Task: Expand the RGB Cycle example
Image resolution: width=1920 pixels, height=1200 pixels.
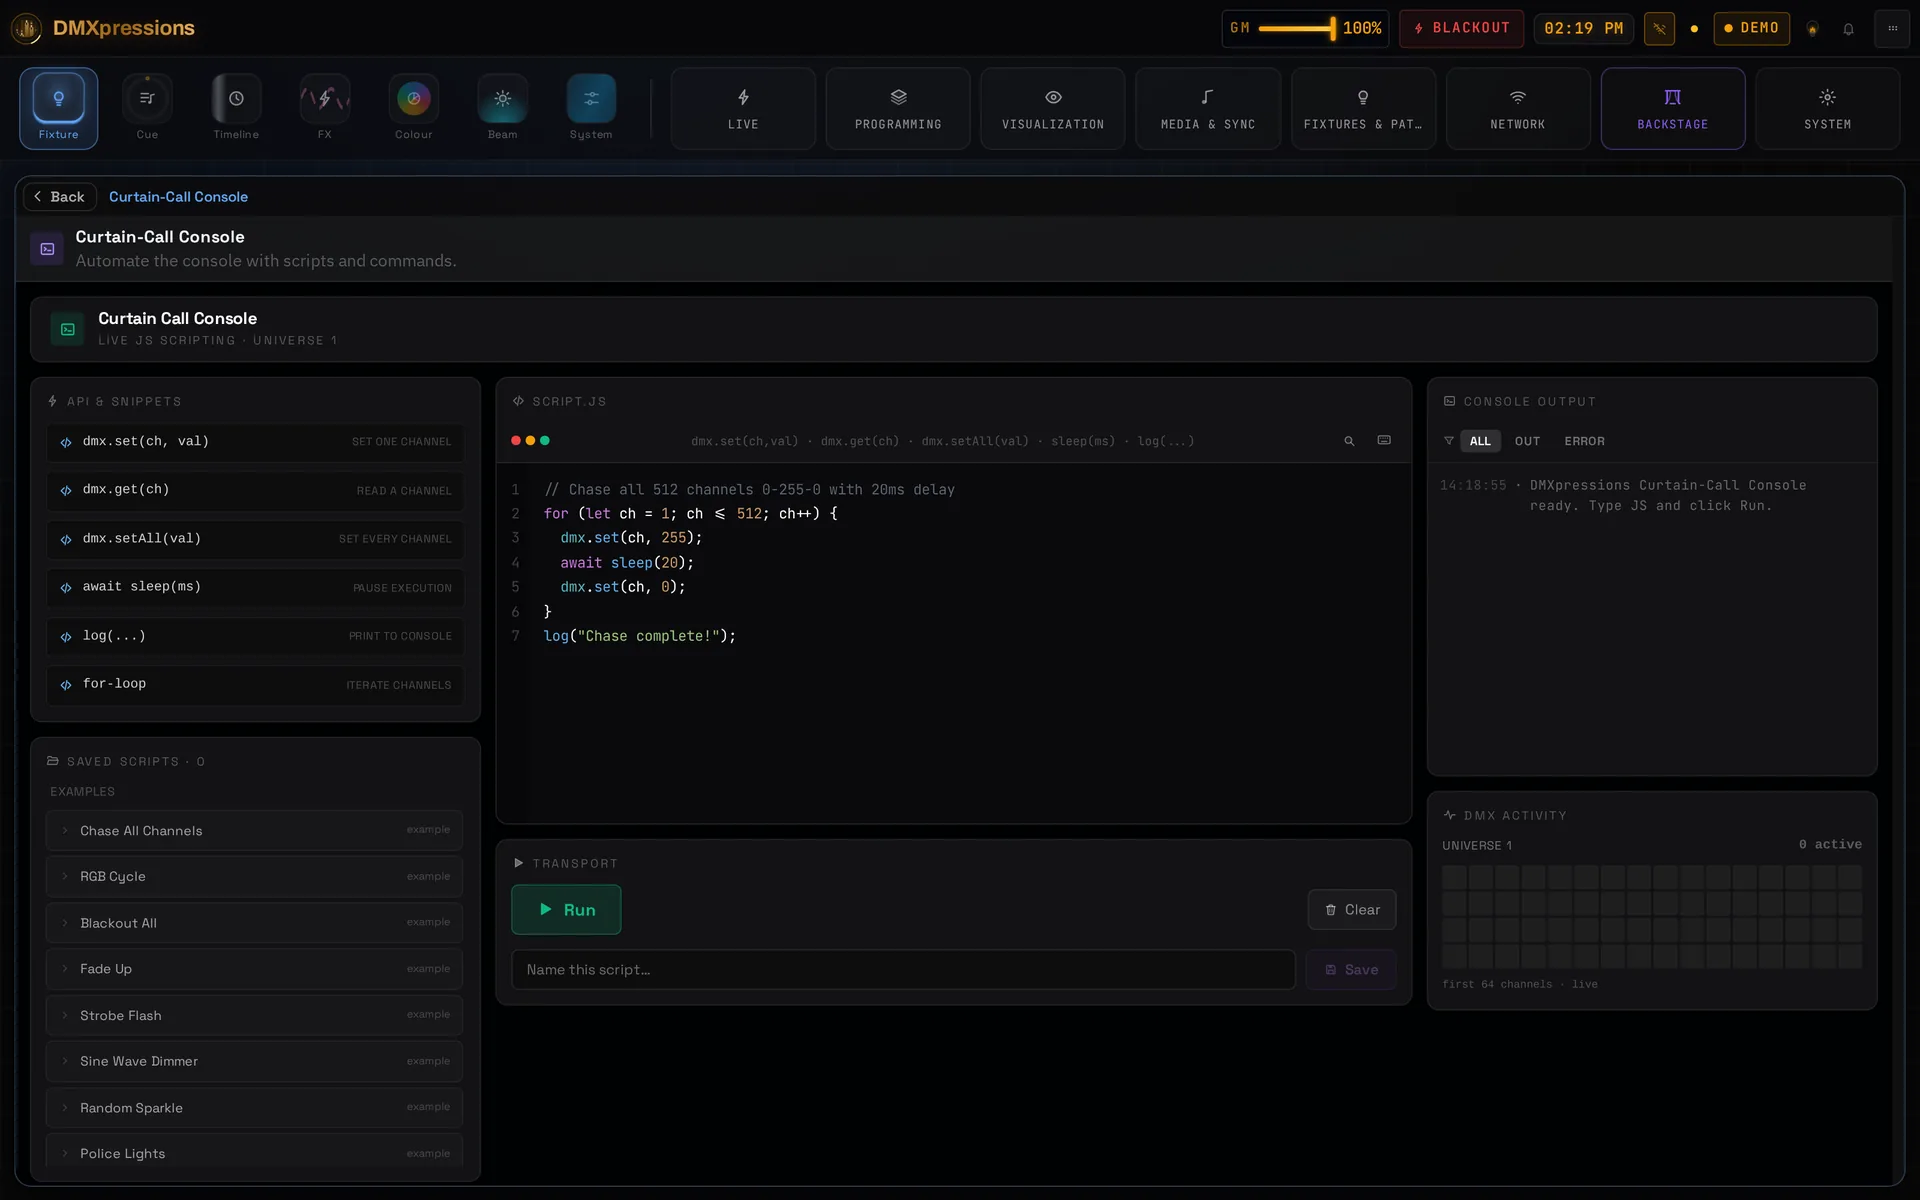Action: click(x=254, y=877)
